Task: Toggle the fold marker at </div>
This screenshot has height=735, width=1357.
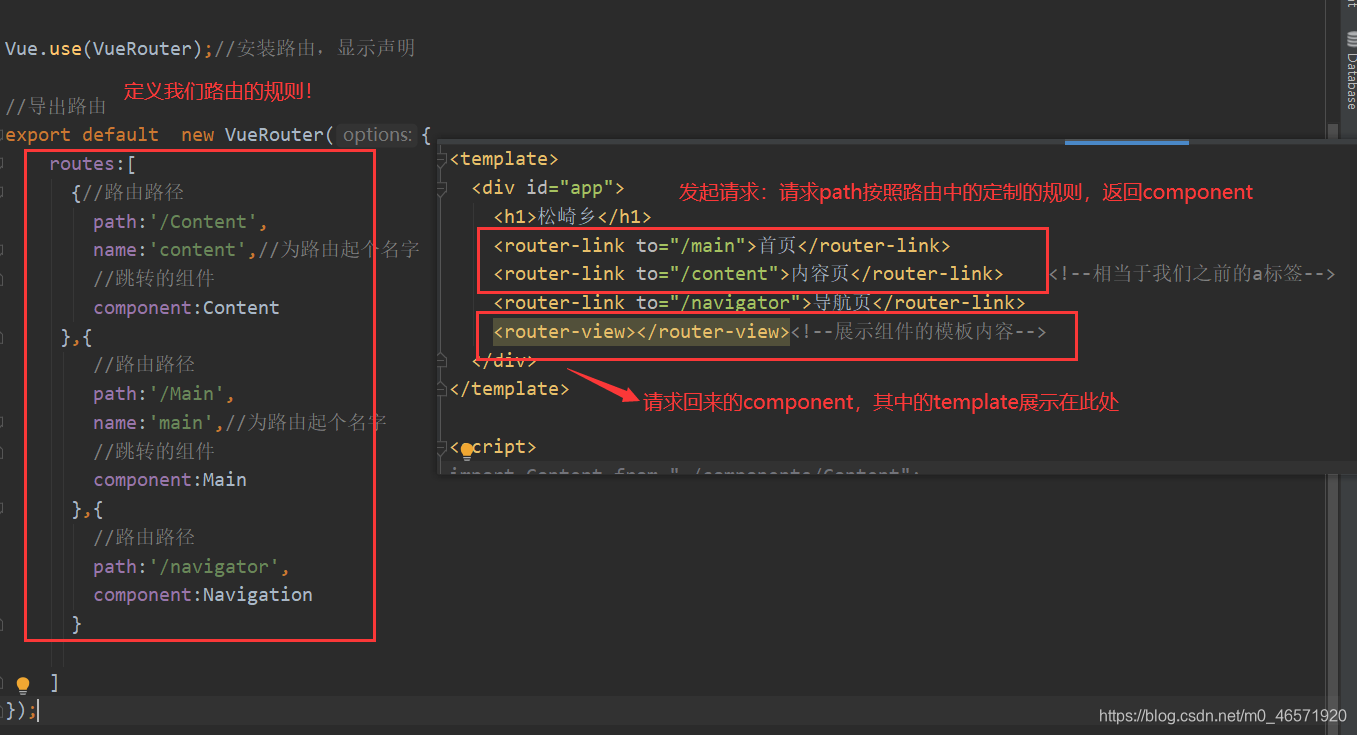Action: (444, 359)
